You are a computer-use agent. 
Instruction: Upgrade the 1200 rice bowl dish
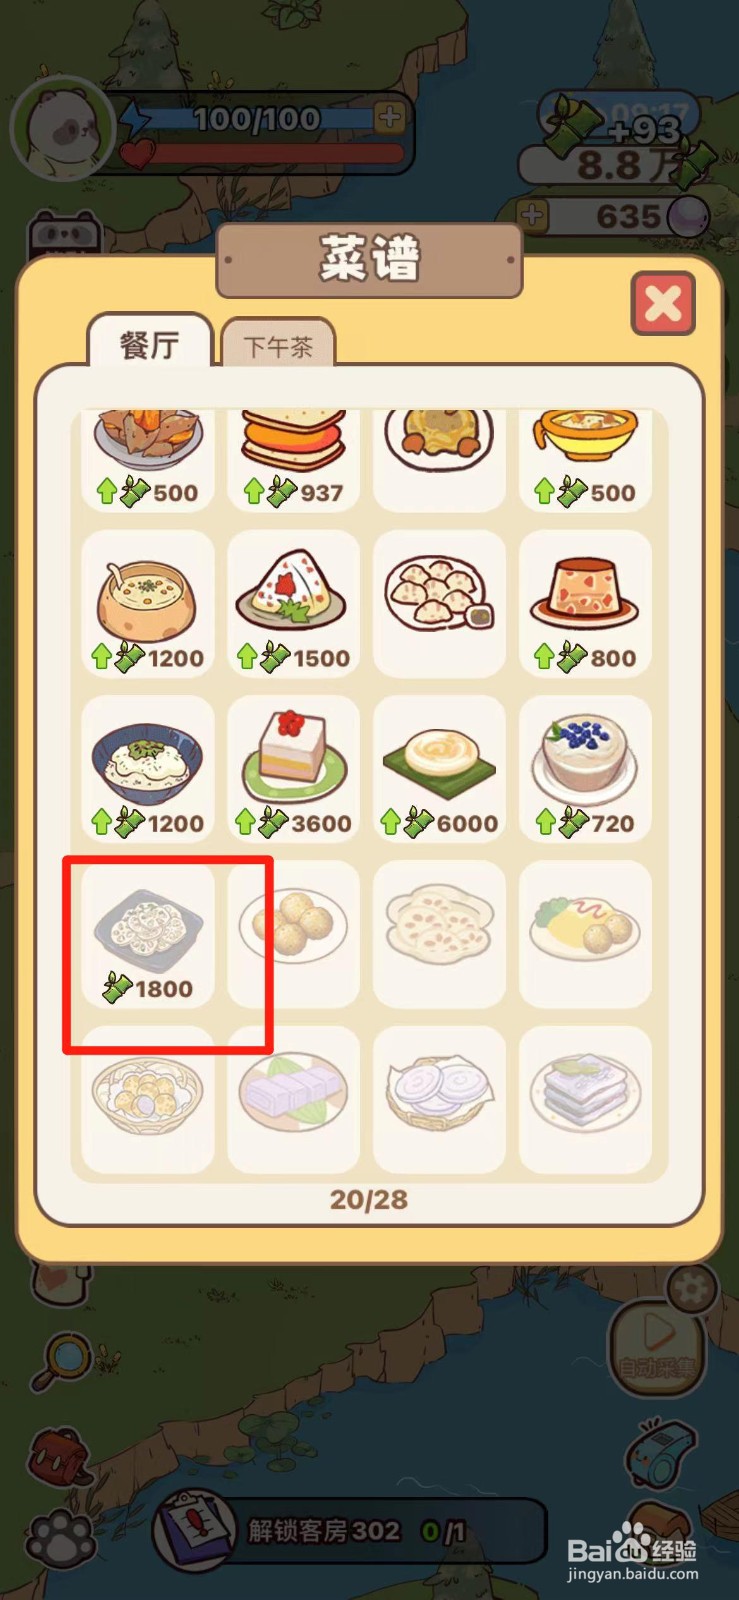(x=148, y=770)
